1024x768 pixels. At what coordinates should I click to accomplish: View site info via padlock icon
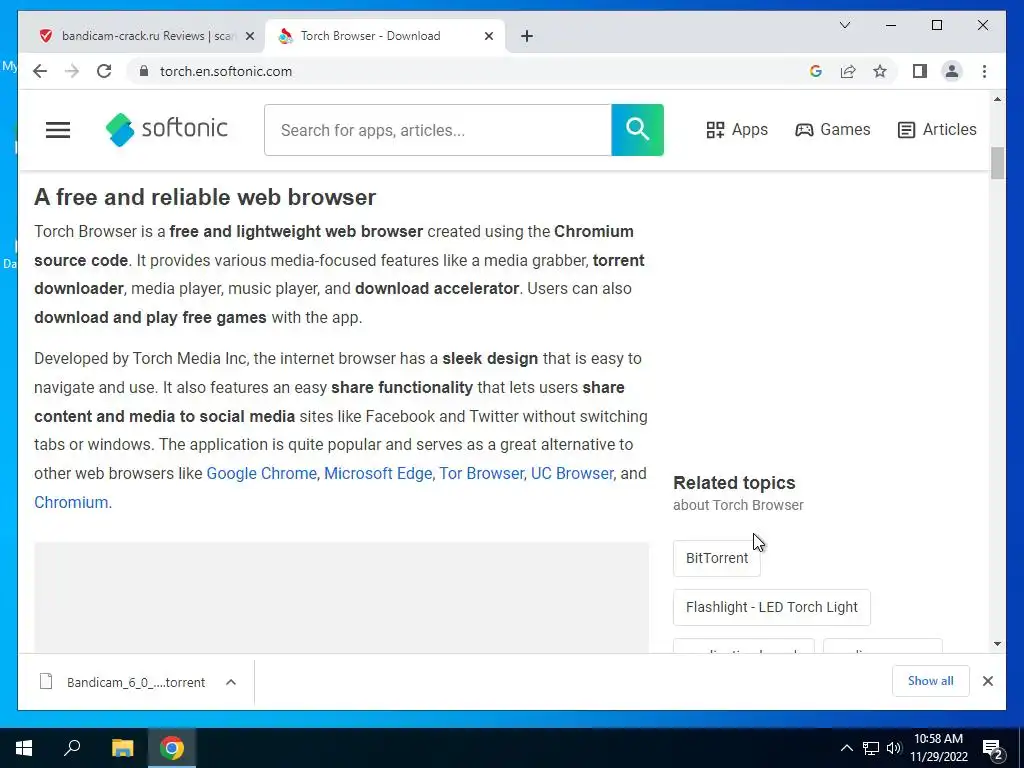144,71
